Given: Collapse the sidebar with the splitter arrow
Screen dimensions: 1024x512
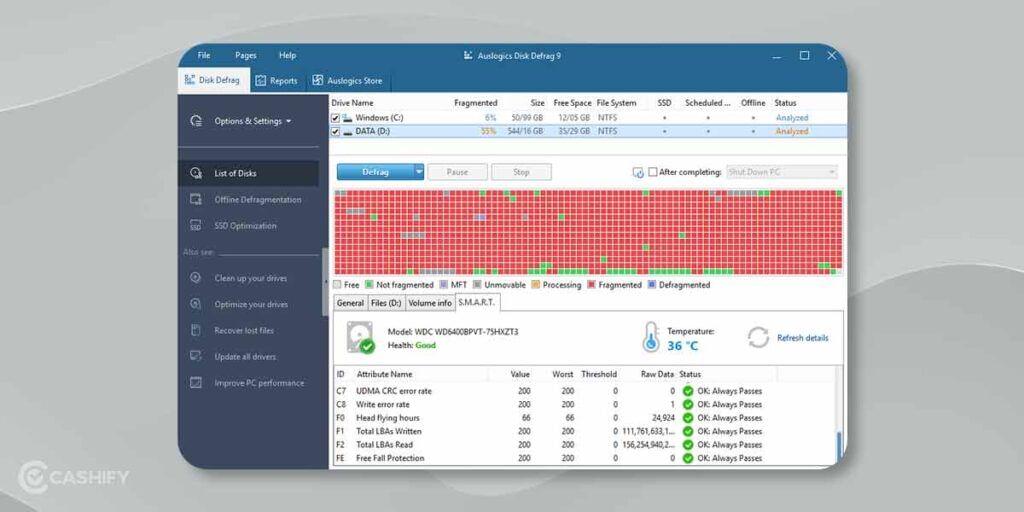Looking at the screenshot, I should (326, 281).
